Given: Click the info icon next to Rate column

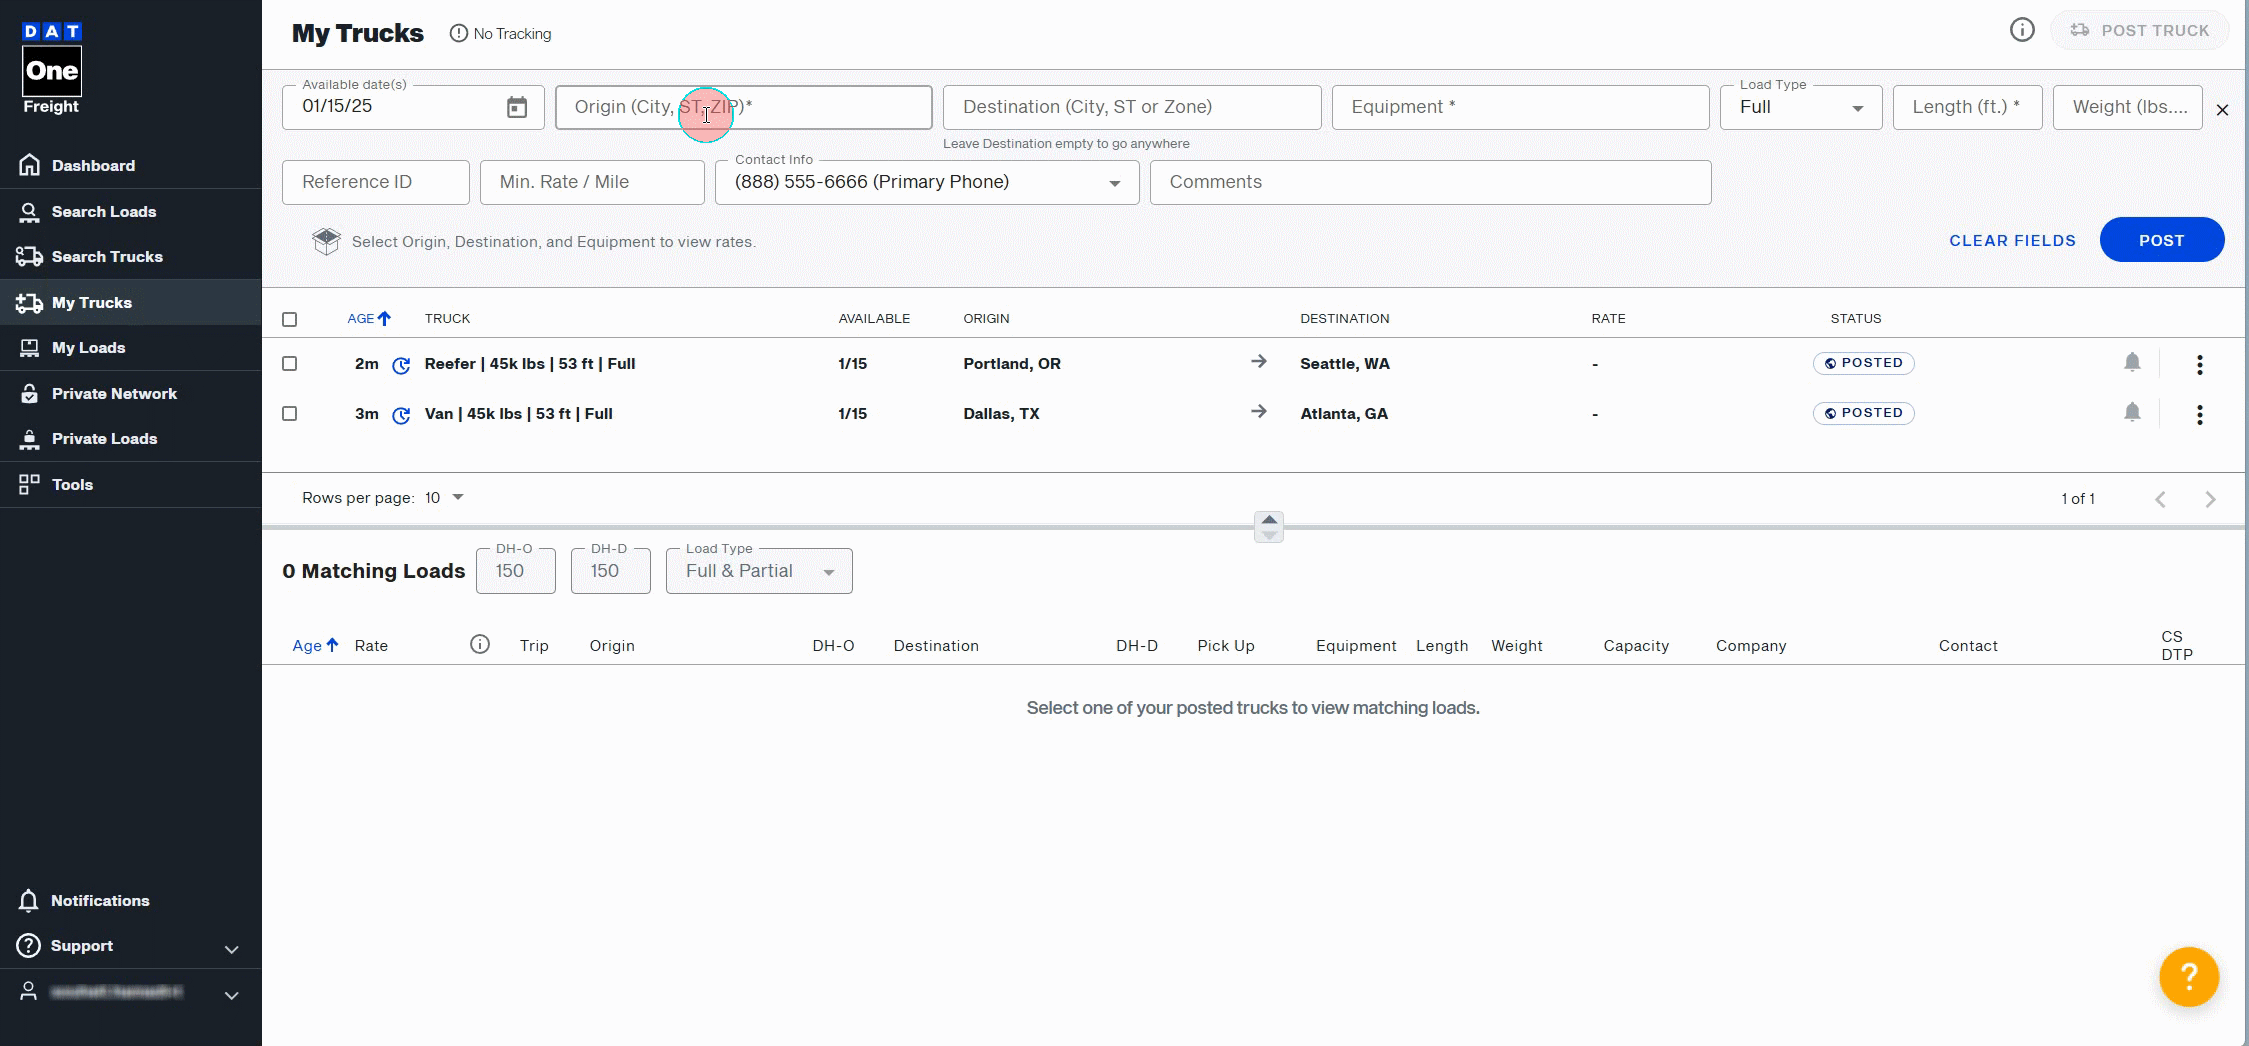Looking at the screenshot, I should [480, 644].
